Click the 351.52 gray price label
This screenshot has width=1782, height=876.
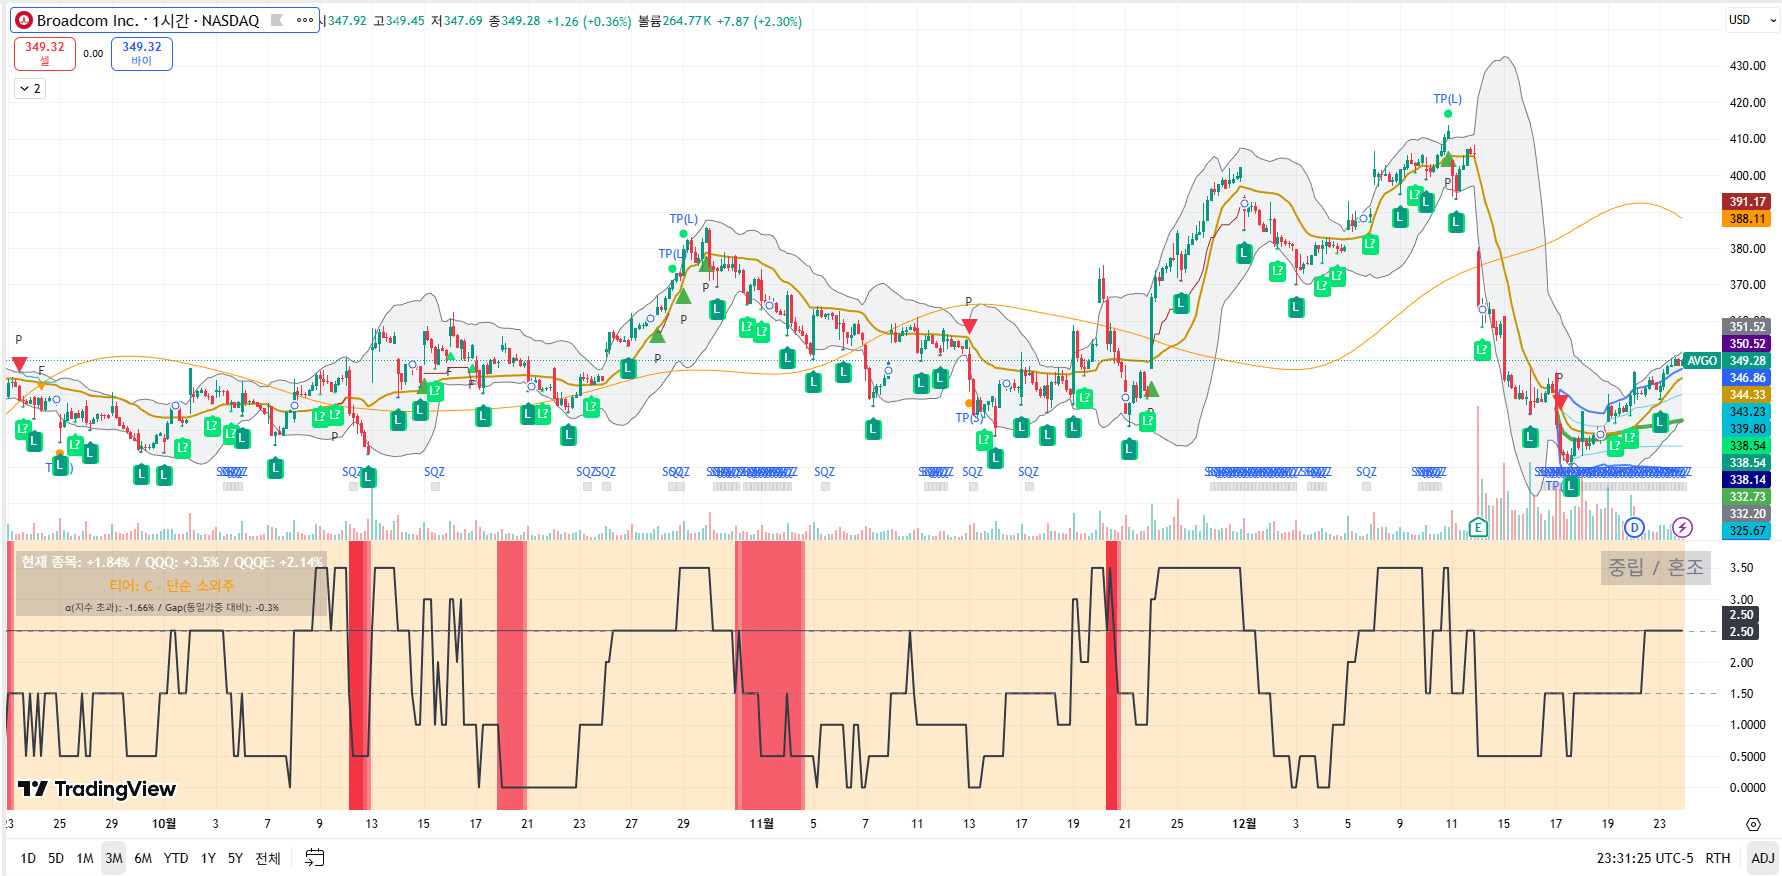(x=1747, y=327)
